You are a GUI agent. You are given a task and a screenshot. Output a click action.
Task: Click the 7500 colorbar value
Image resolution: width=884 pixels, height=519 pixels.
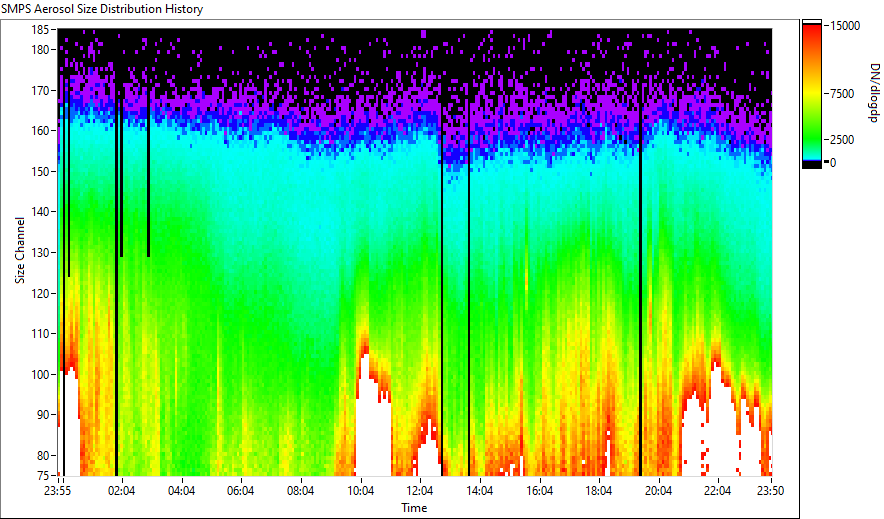click(842, 94)
